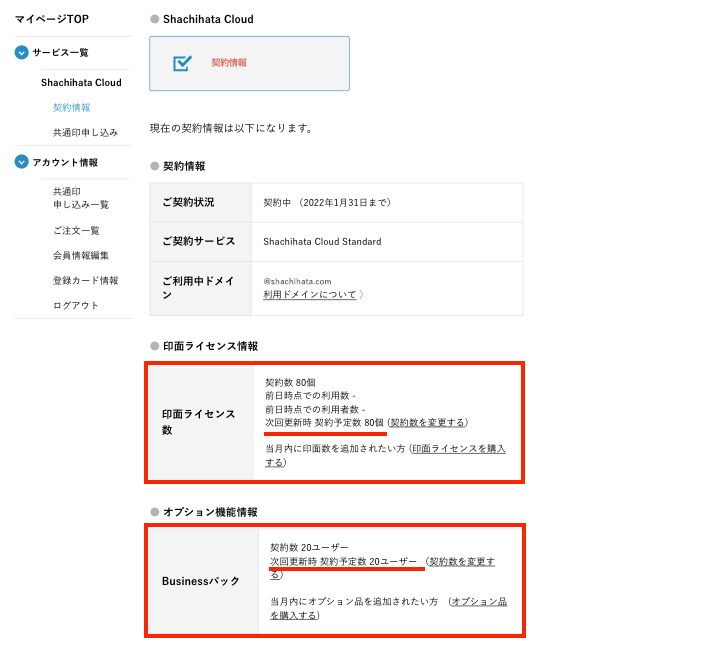
Task: Click the ご契約サービス row label
Action: point(198,241)
